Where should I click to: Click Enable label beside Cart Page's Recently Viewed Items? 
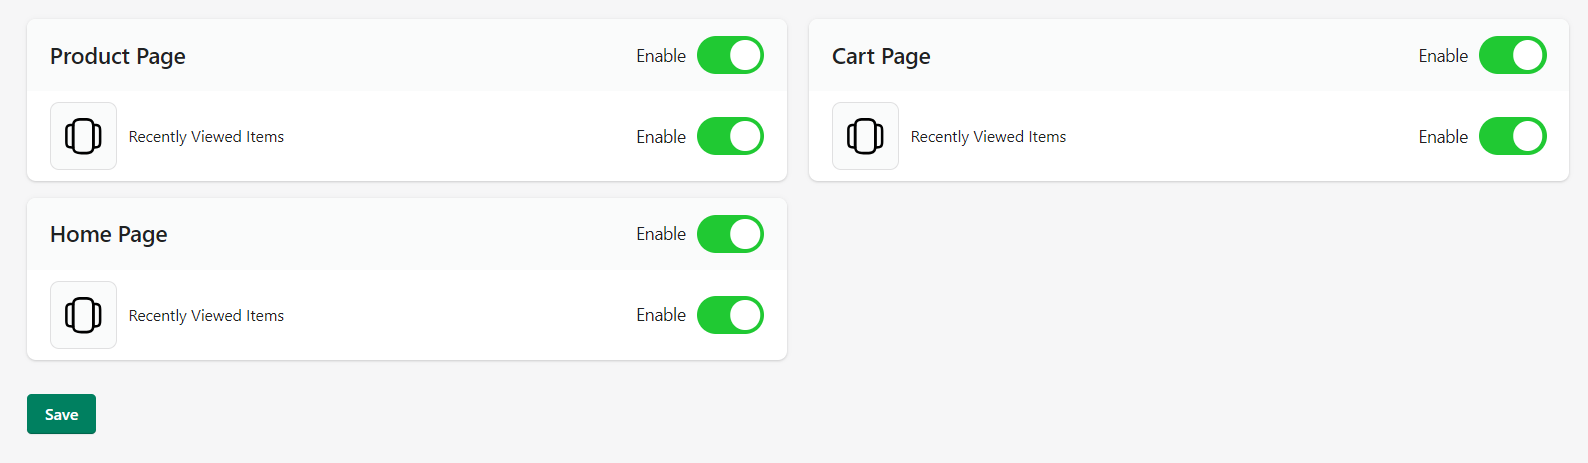1443,137
